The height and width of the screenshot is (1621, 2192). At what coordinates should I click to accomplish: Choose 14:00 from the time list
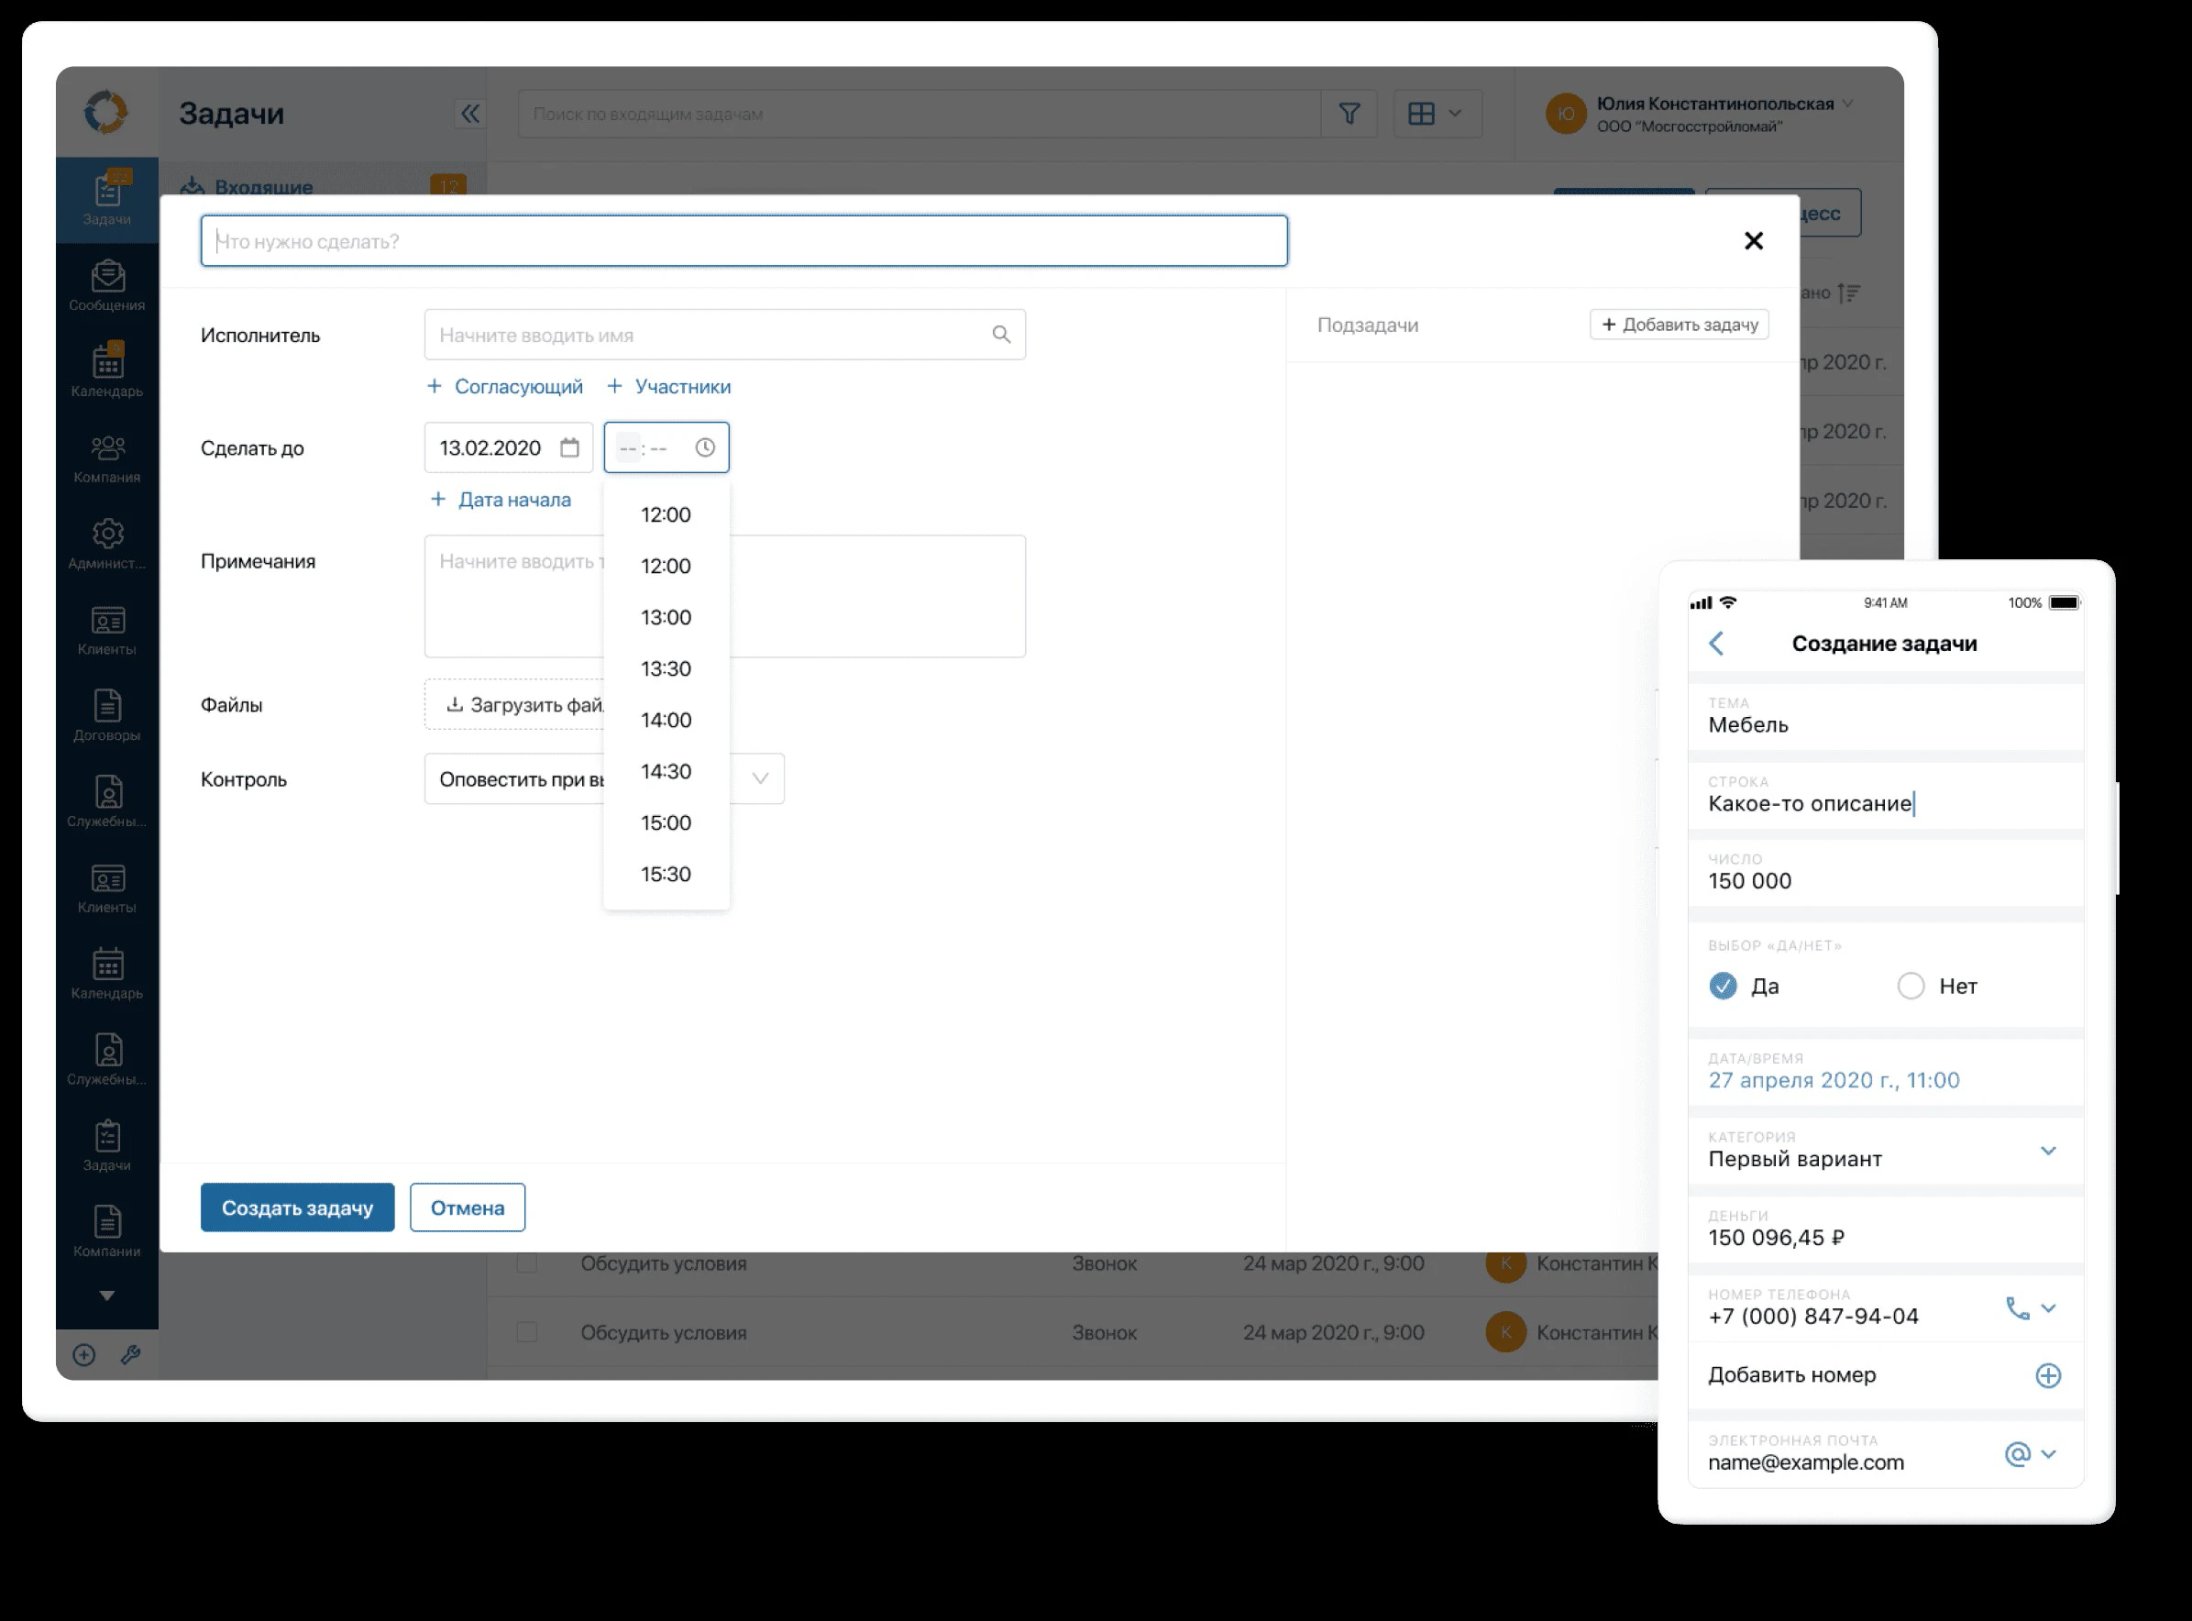click(666, 720)
